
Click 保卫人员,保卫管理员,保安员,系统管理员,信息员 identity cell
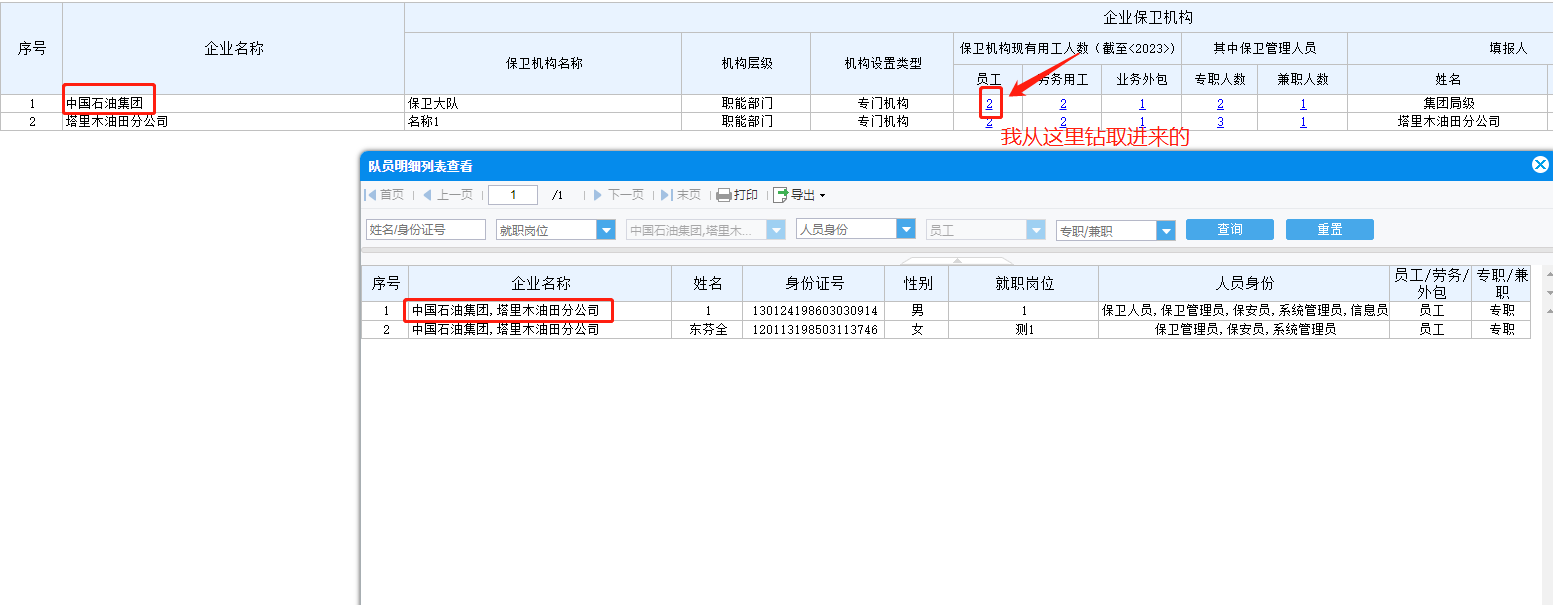tap(1244, 311)
